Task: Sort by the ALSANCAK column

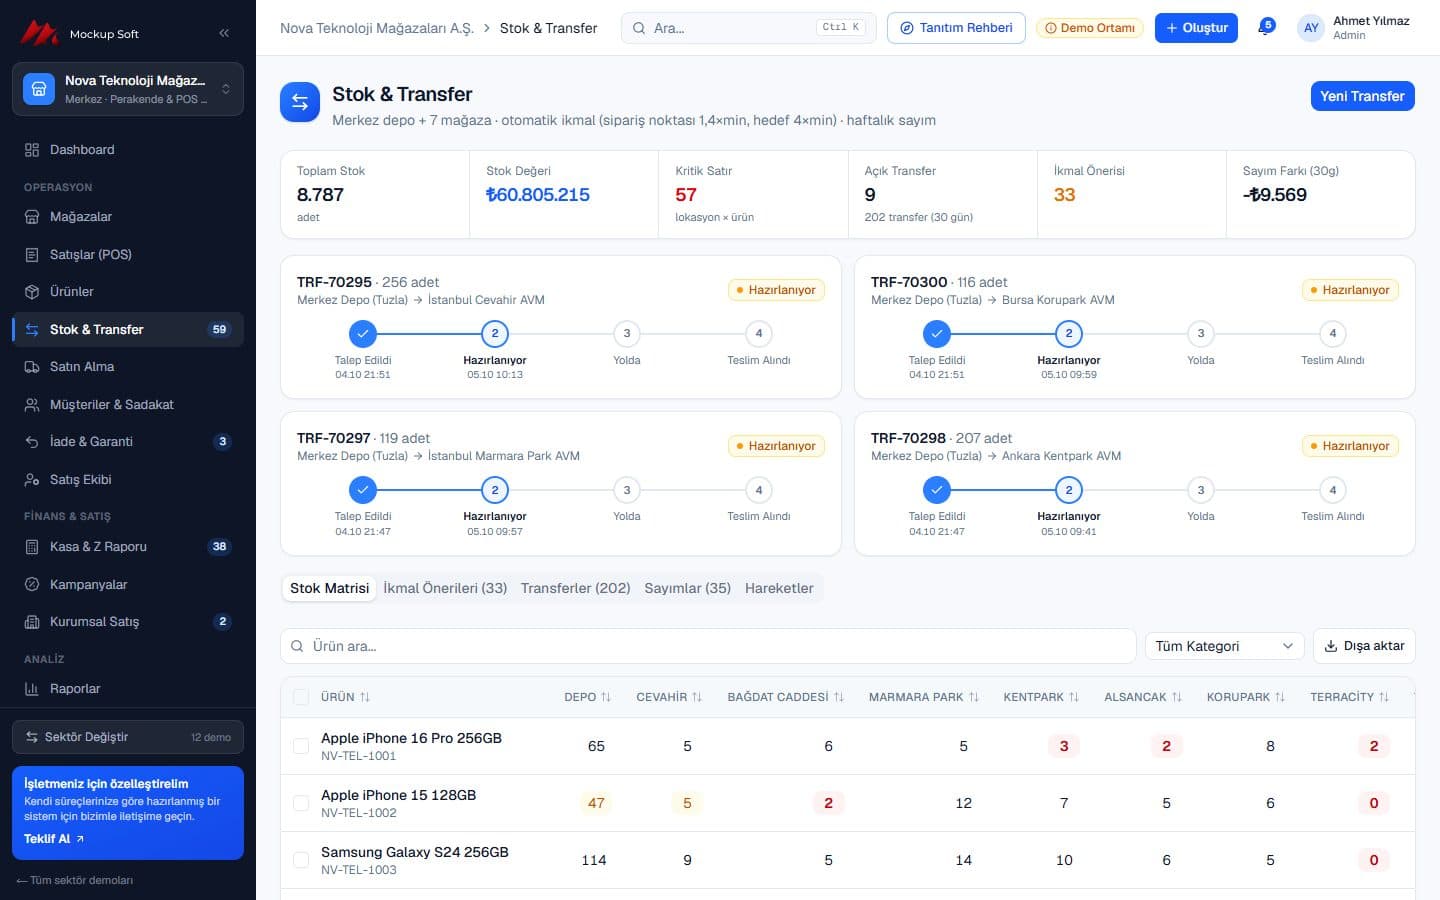Action: pos(1143,697)
